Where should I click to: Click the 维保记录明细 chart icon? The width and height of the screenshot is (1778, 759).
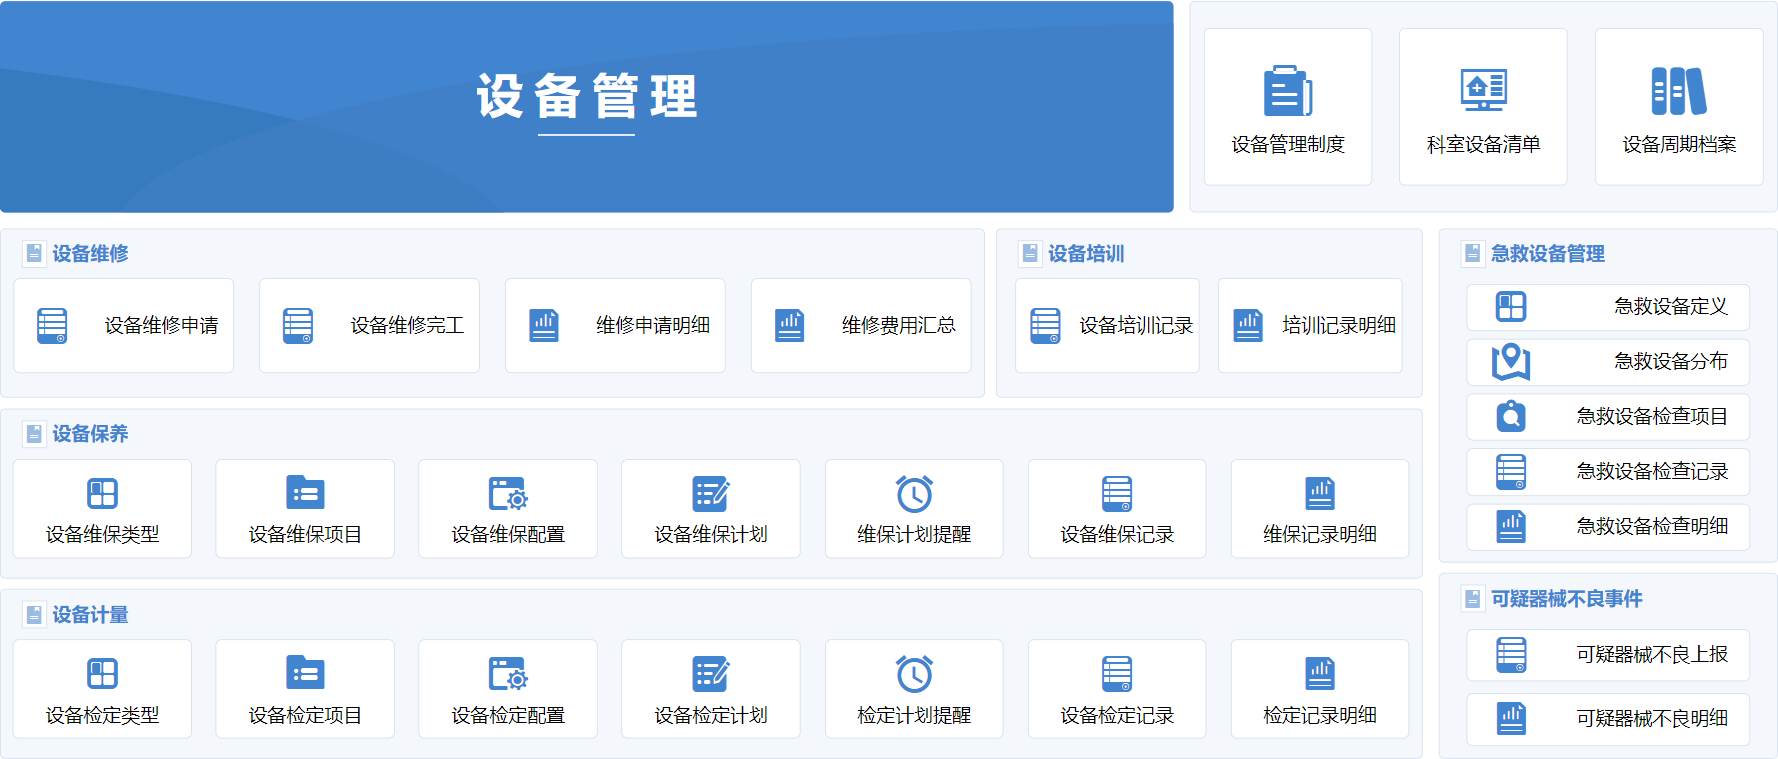point(1320,494)
